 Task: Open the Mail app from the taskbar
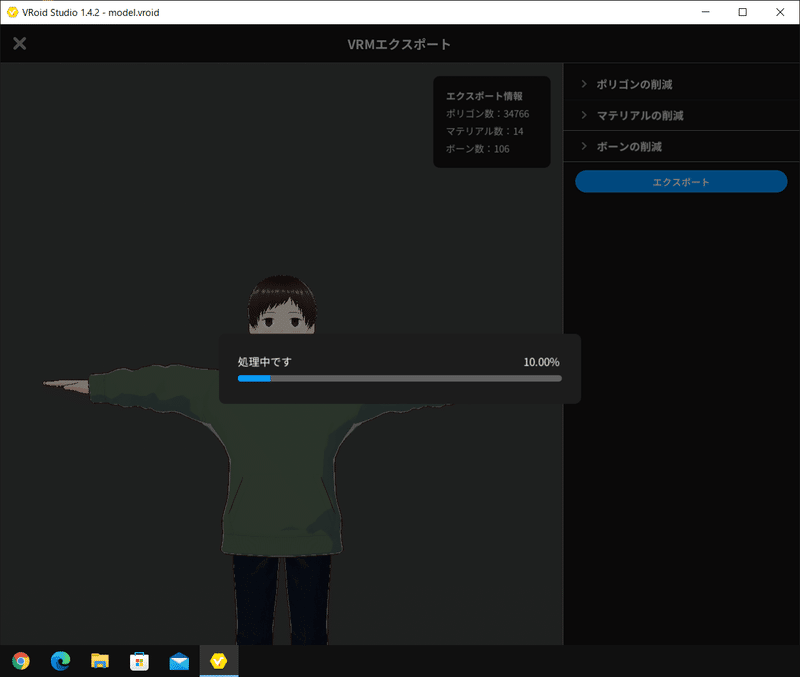[x=179, y=662]
